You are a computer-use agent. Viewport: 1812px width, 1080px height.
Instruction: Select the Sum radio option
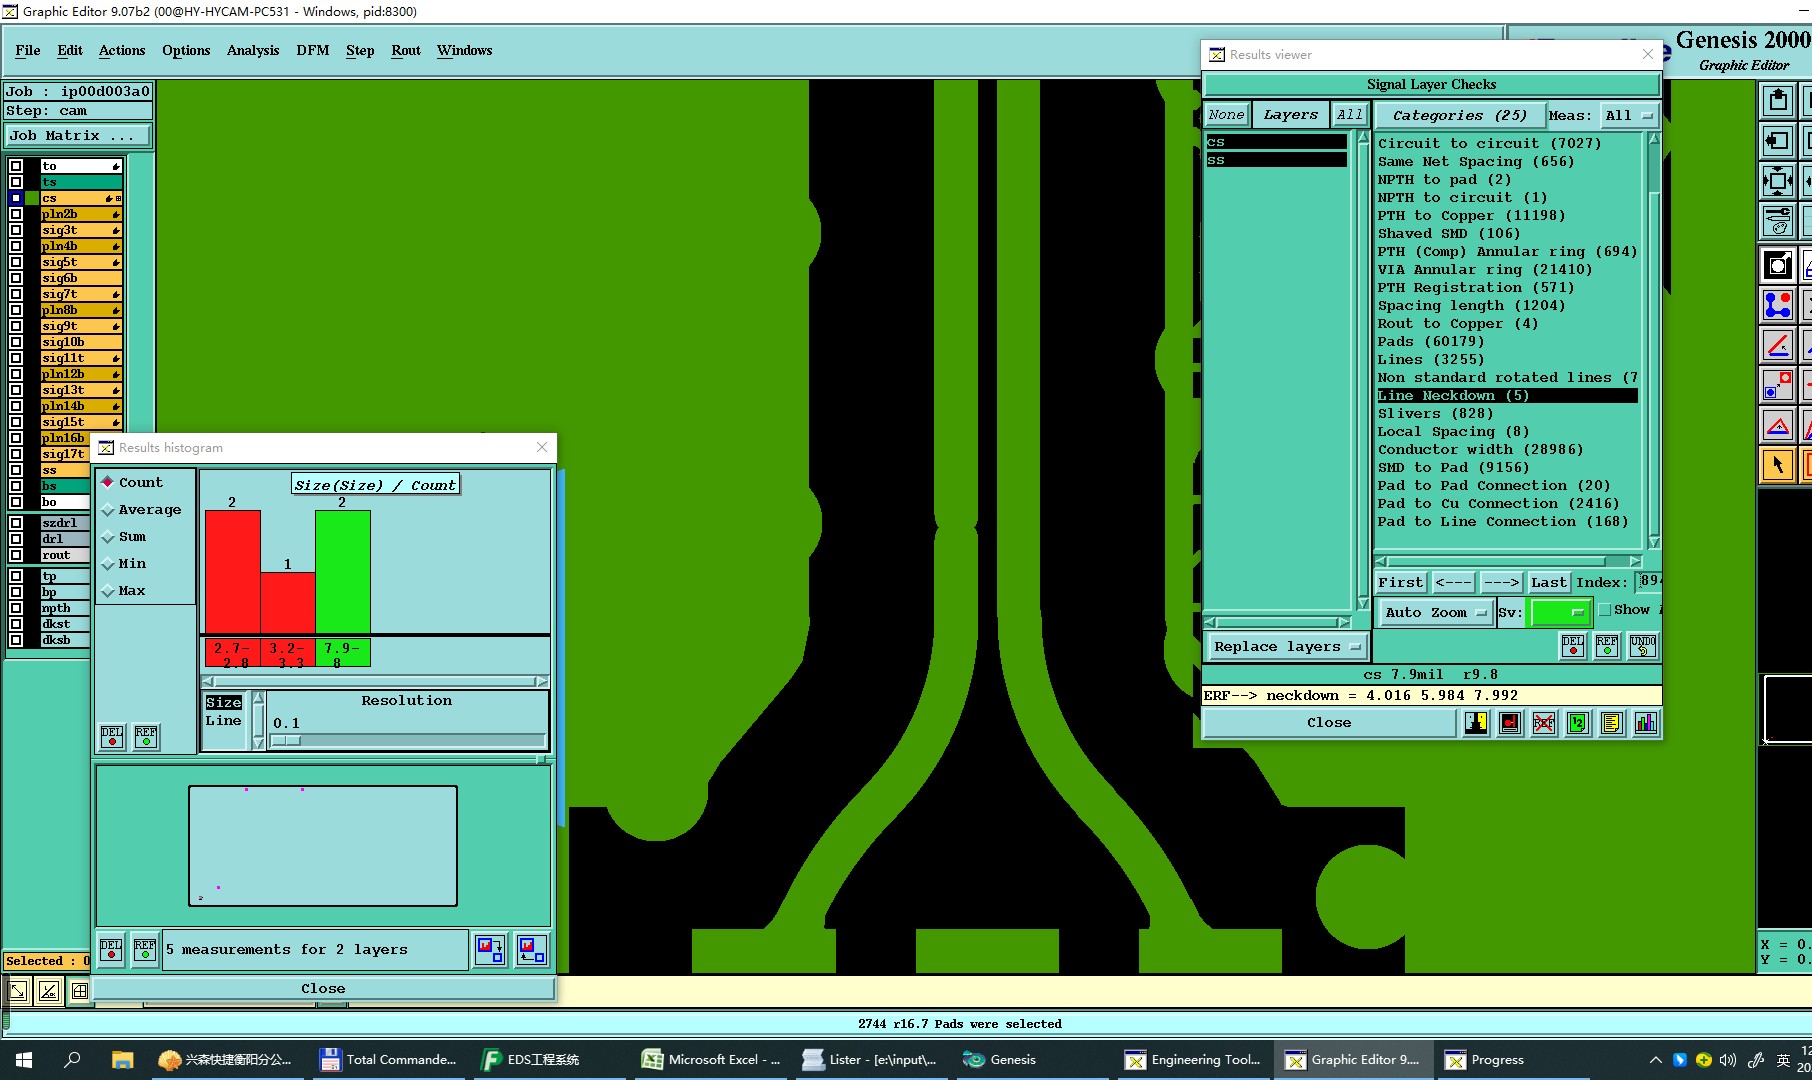point(123,536)
